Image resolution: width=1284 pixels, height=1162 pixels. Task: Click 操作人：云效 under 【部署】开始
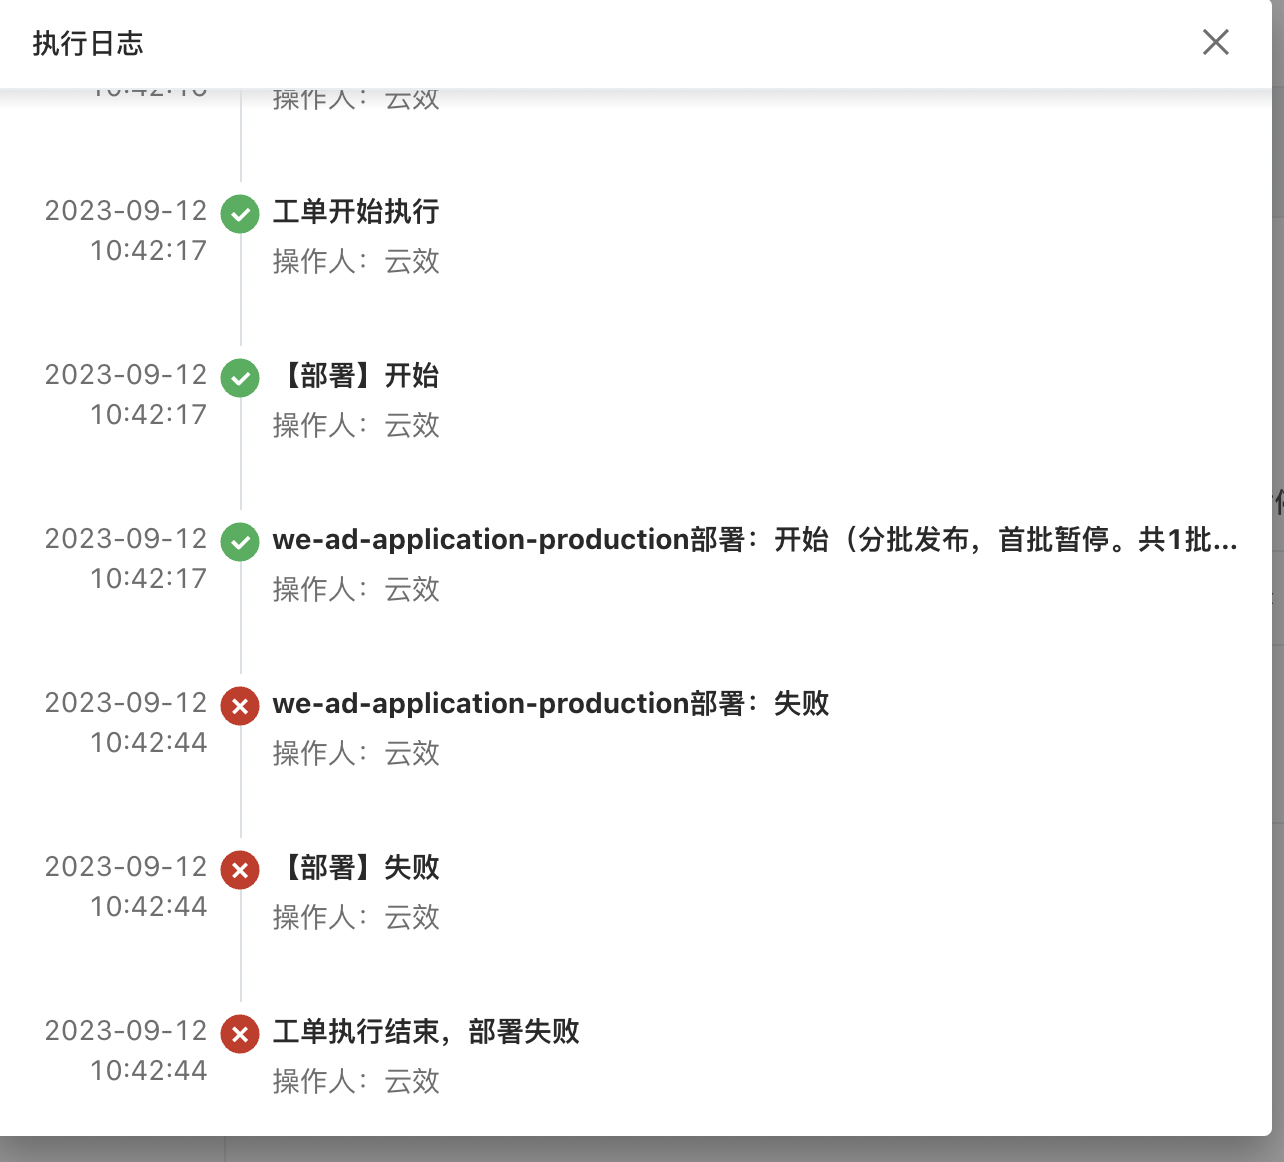[x=356, y=426]
